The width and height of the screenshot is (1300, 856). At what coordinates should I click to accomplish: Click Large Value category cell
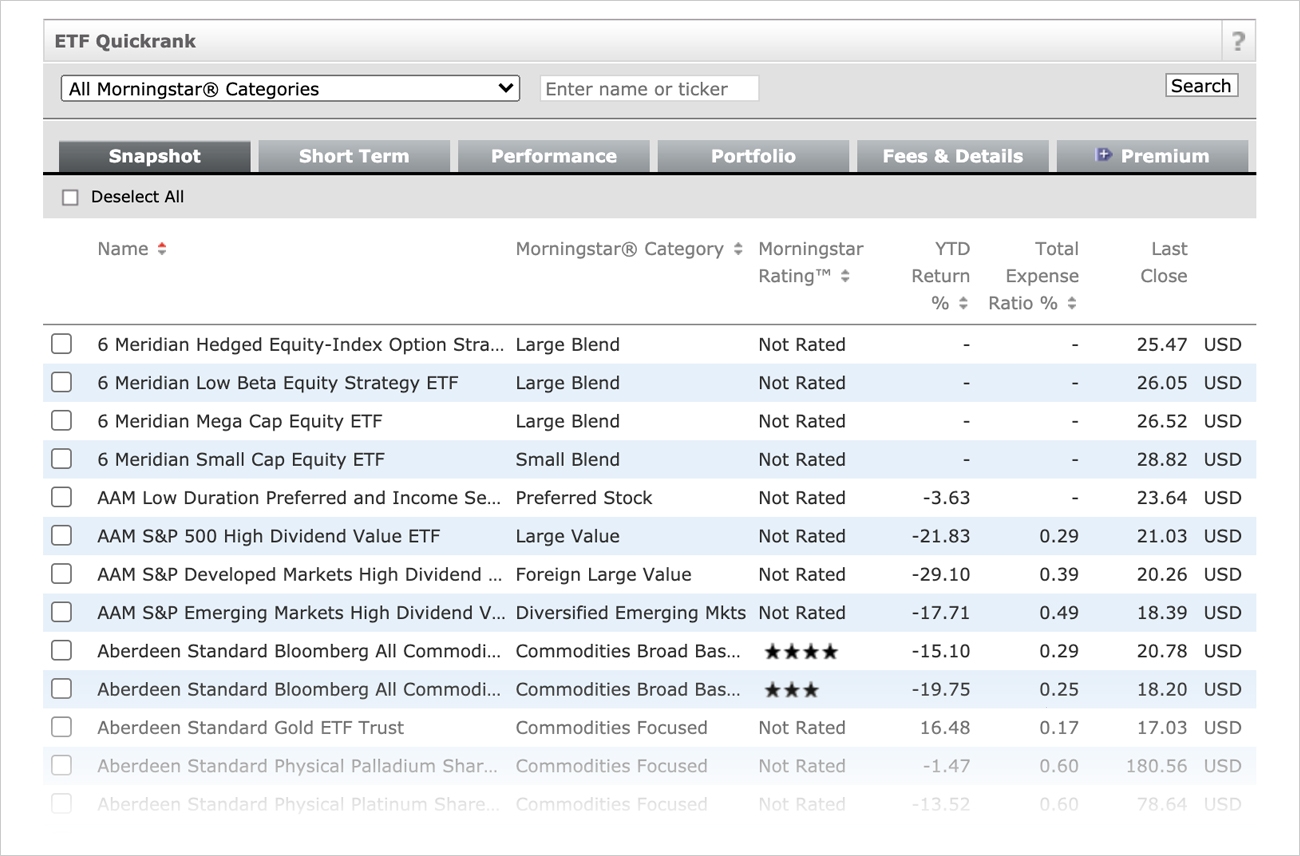568,537
